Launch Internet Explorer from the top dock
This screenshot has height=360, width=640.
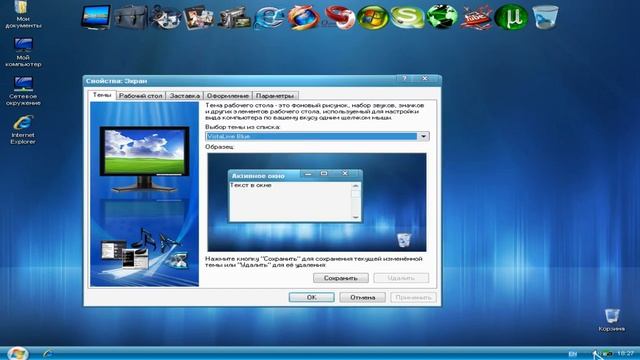point(269,17)
